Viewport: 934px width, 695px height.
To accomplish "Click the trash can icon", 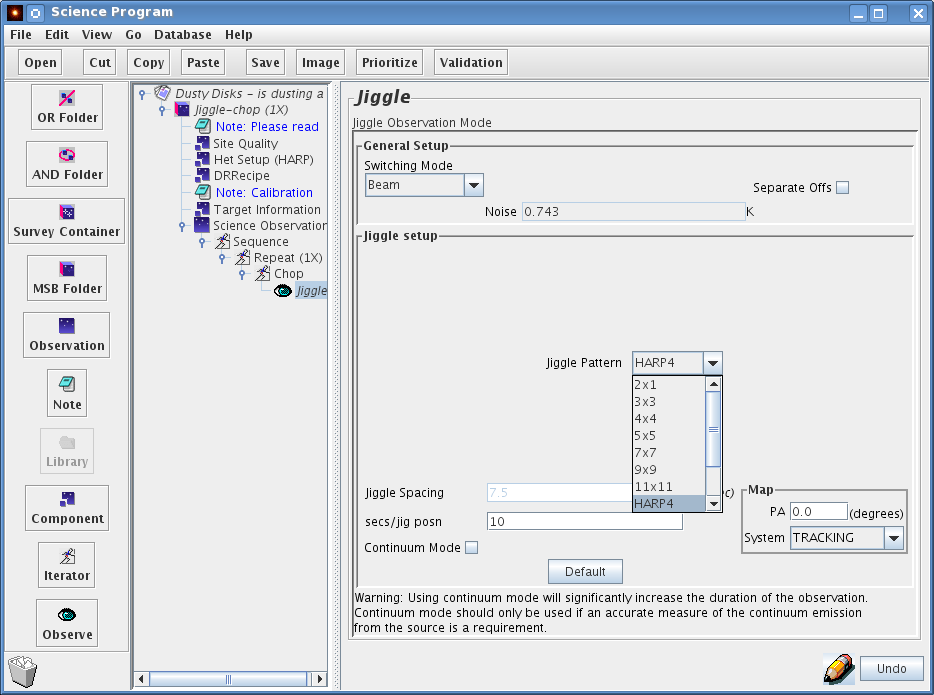I will tap(22, 670).
